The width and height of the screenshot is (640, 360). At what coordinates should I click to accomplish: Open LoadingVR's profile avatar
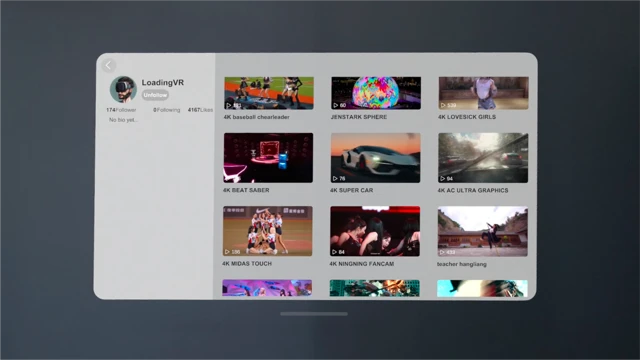pos(123,89)
